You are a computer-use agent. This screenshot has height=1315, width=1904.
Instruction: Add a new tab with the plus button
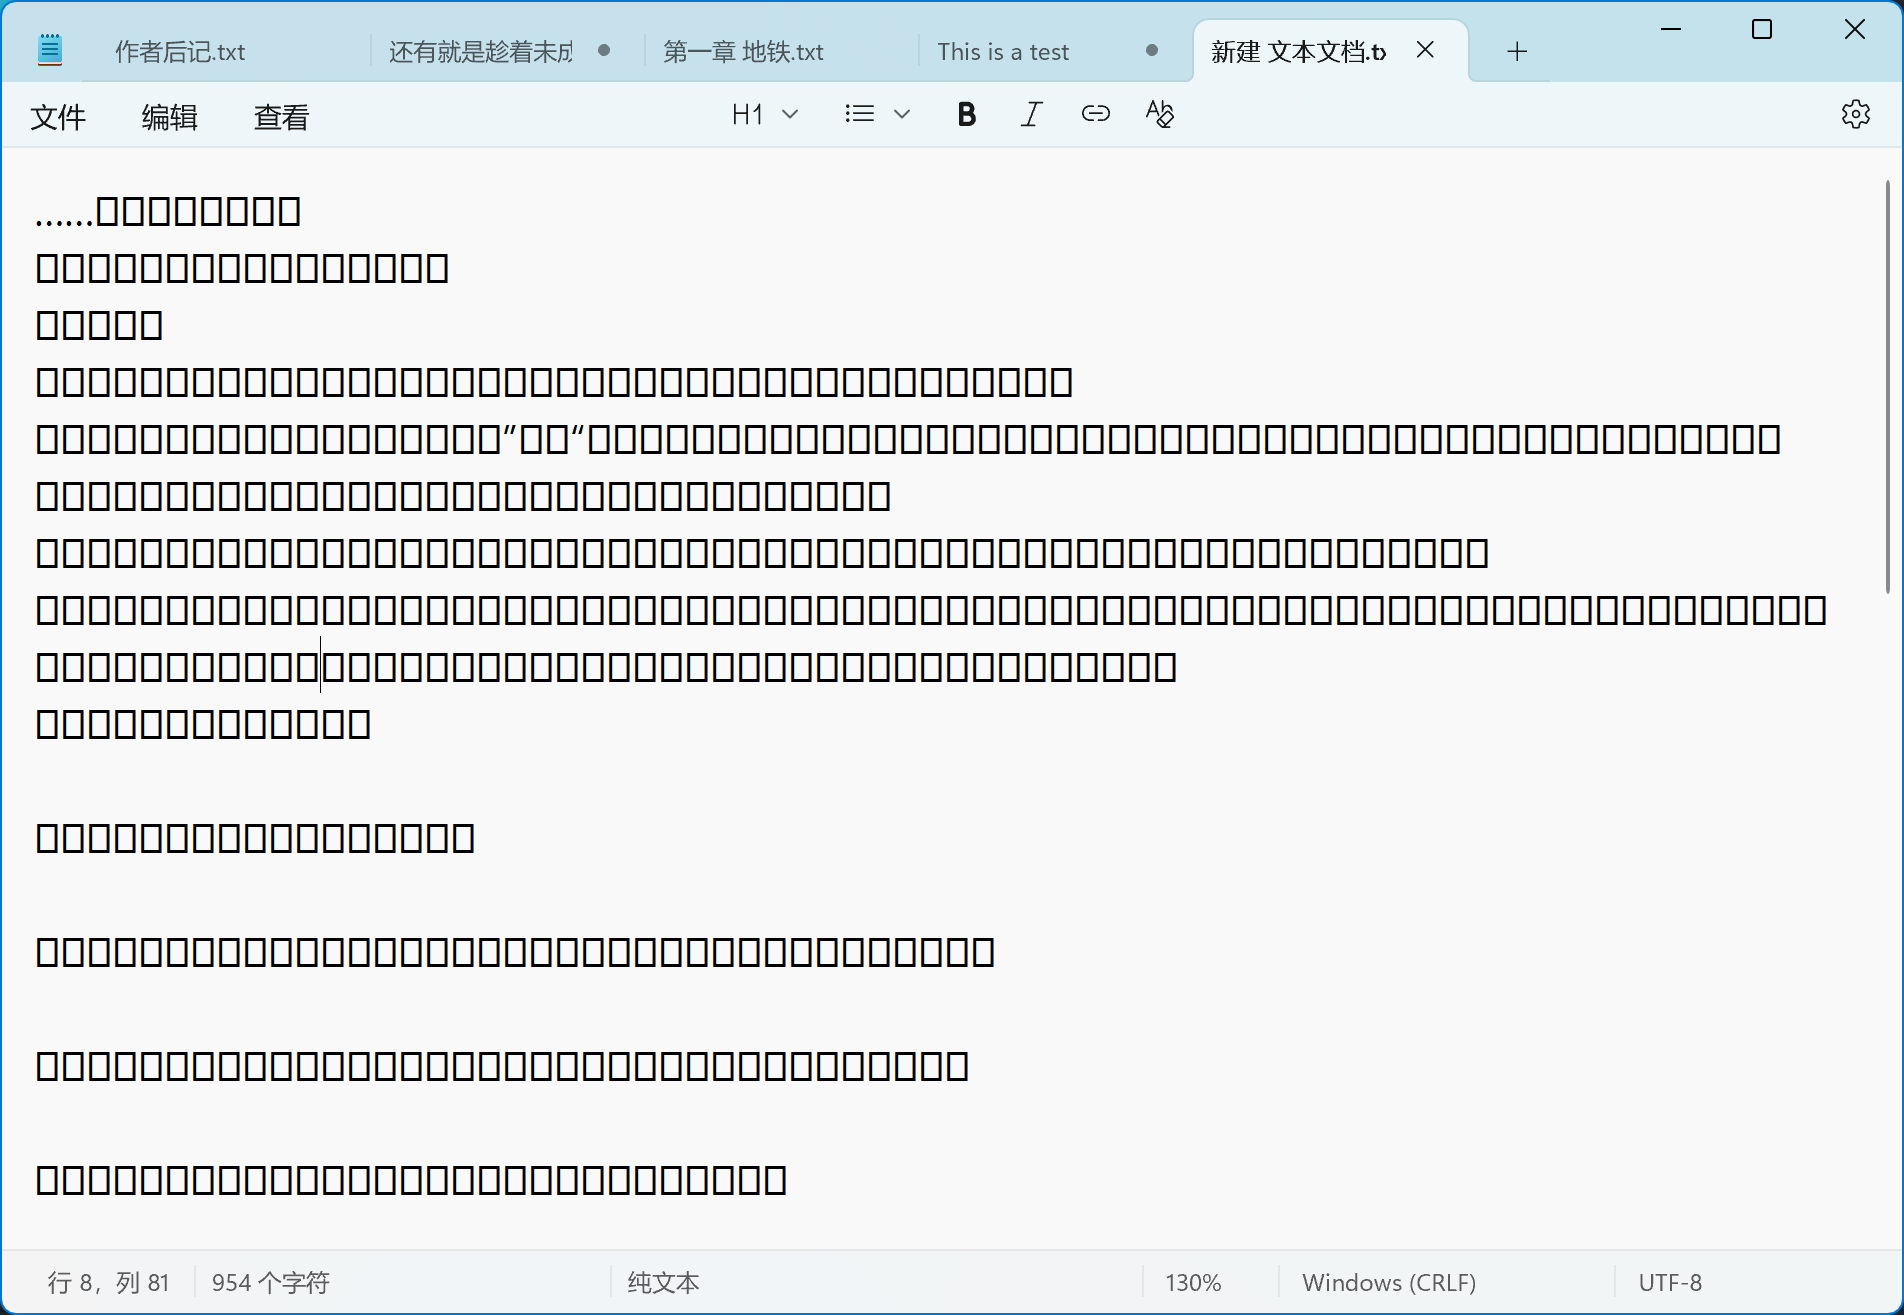(1516, 51)
